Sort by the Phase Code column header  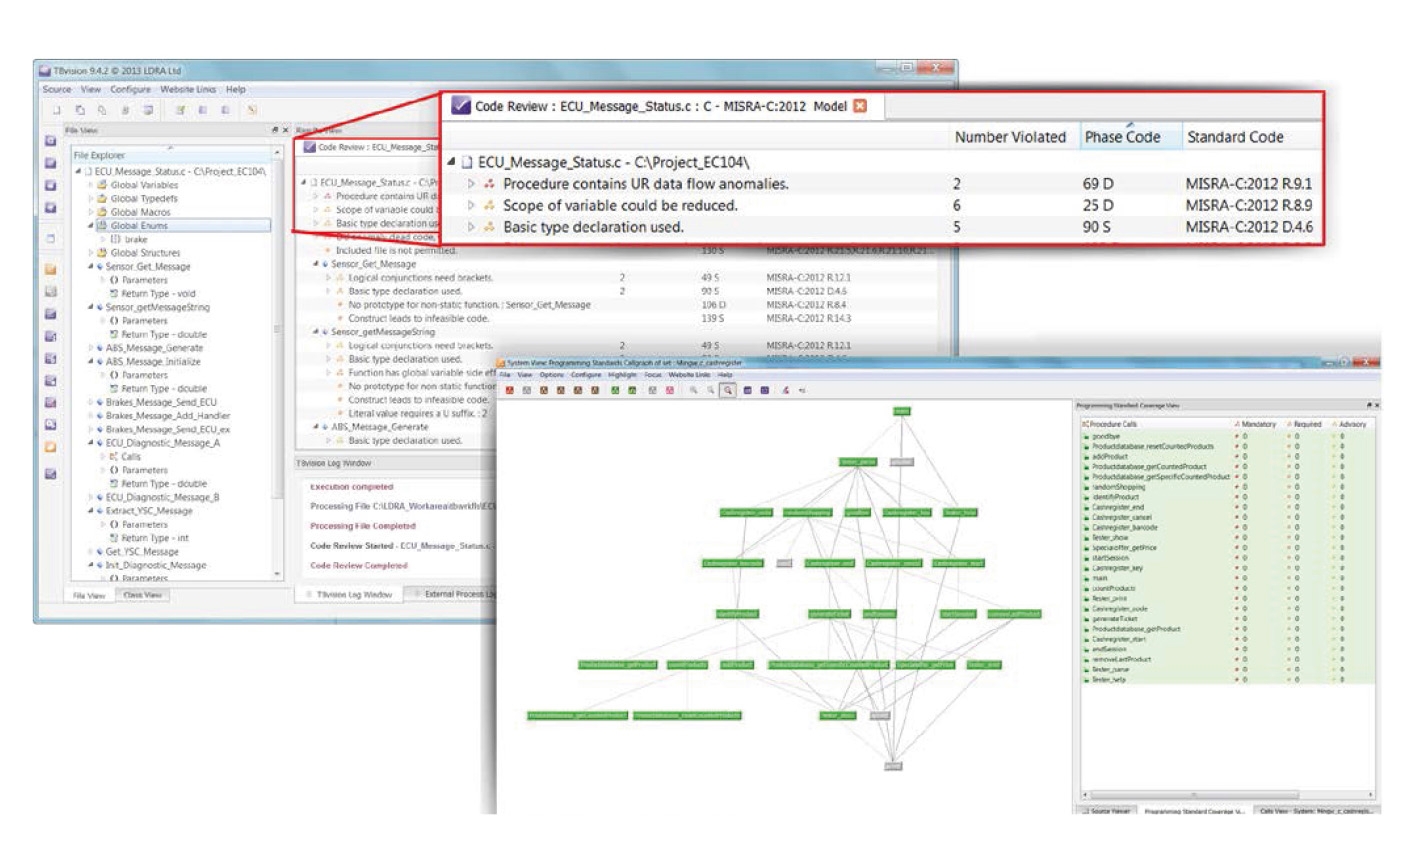click(1122, 137)
